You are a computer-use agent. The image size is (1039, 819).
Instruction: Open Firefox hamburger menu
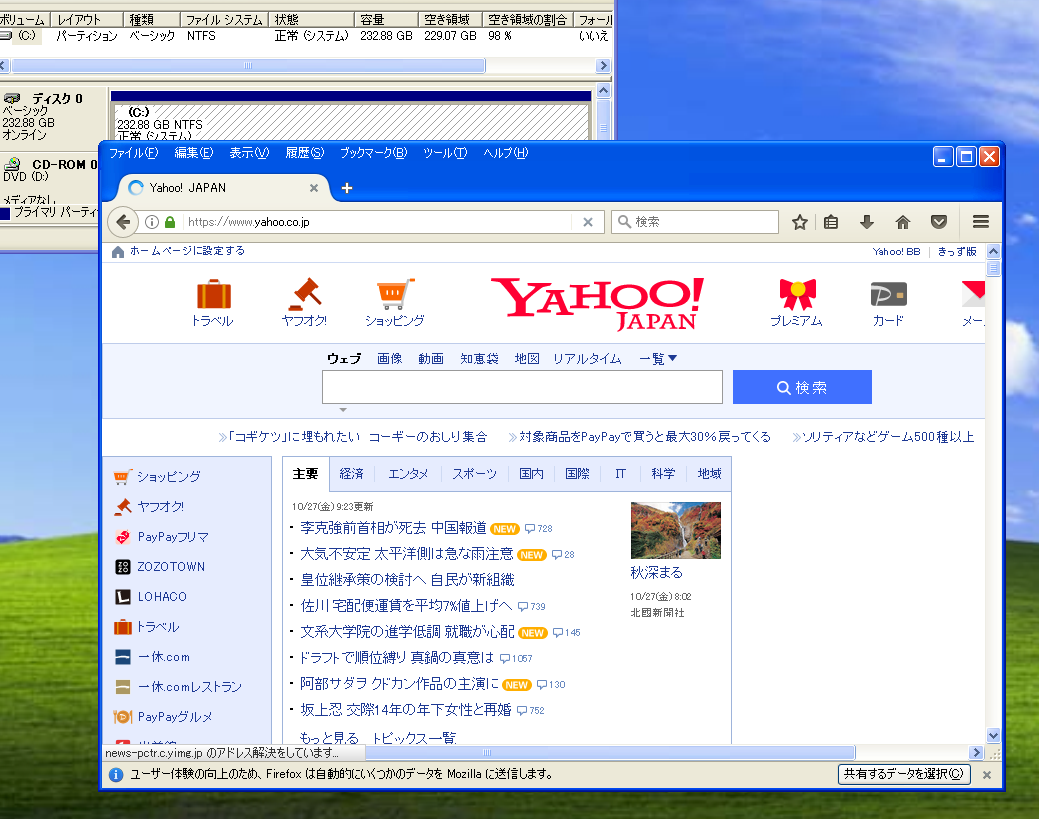point(981,222)
